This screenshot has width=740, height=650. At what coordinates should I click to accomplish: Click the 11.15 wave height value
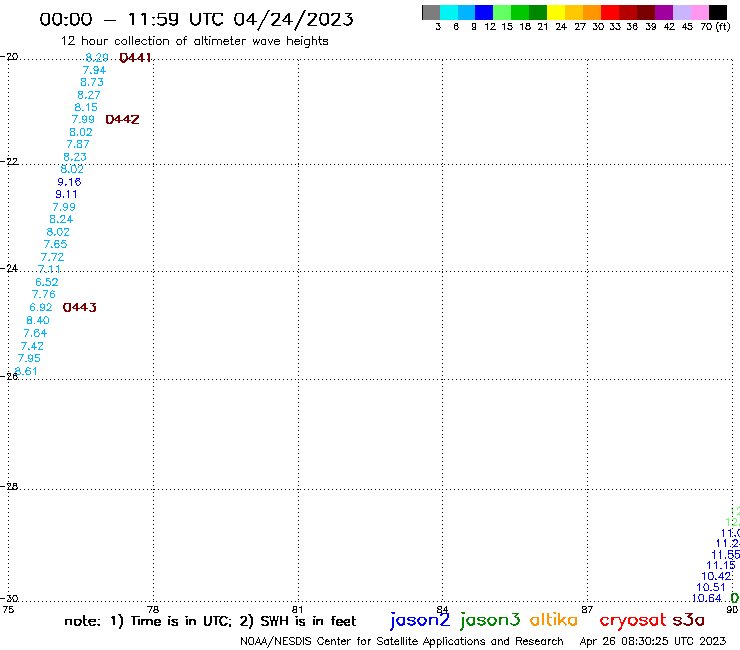721,565
